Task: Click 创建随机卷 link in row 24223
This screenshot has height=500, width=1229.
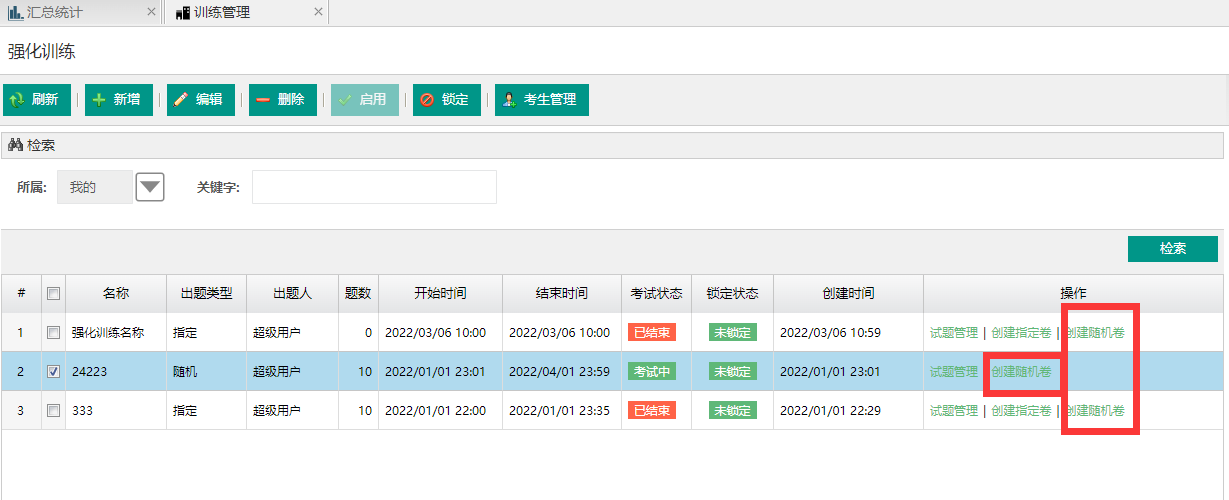Action: pyautogui.click(x=1021, y=372)
